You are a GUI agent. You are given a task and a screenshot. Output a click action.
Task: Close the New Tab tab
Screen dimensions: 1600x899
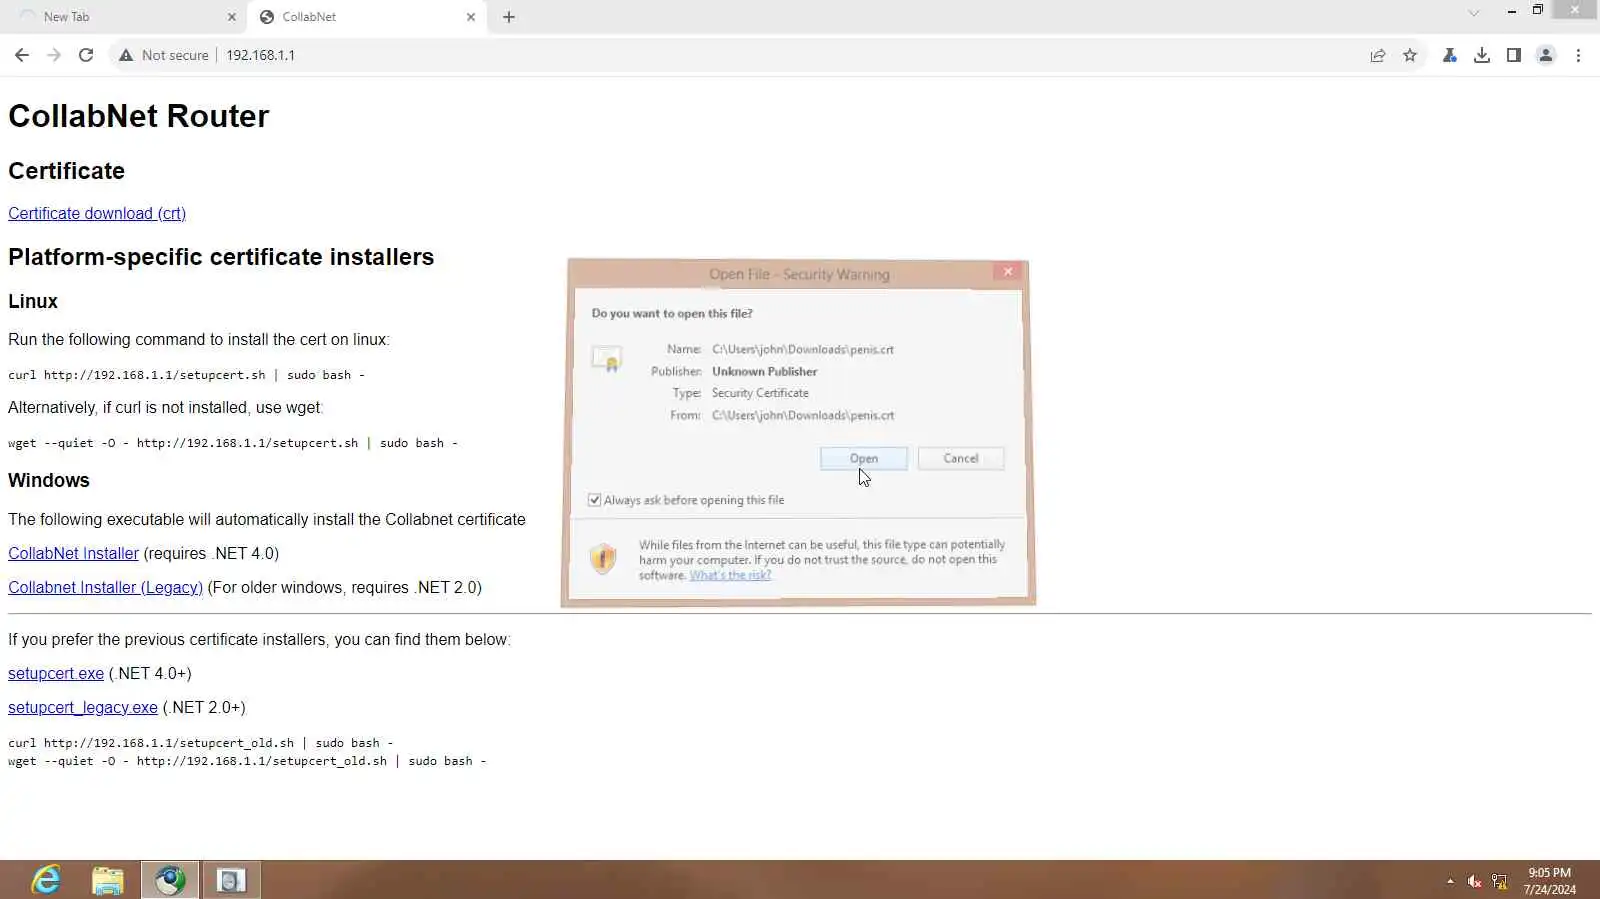pyautogui.click(x=232, y=17)
